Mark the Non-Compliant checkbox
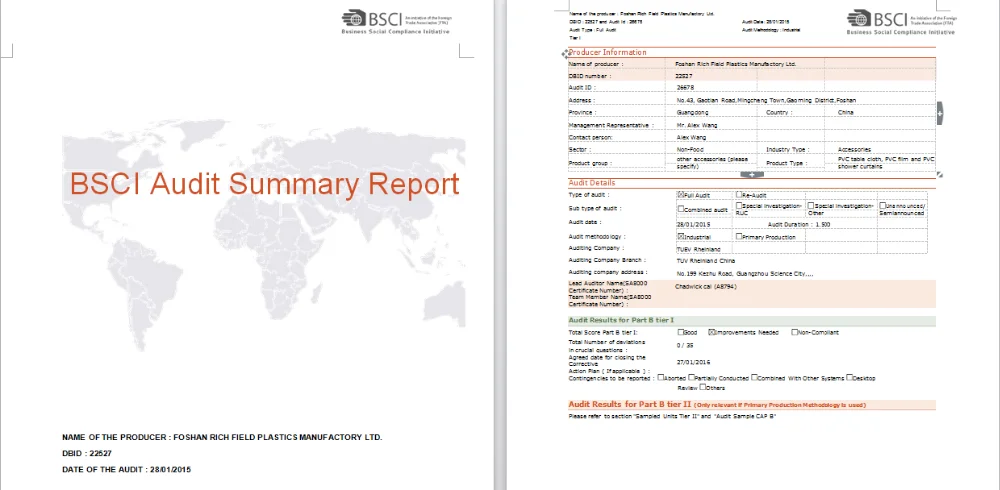The height and width of the screenshot is (490, 1000). [x=795, y=332]
